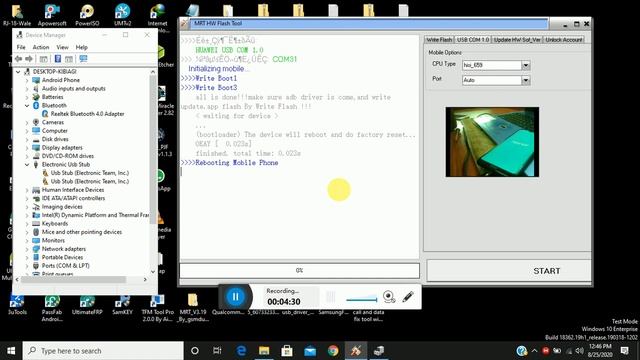
Task: Expand Android Phone node
Action: 27,80
